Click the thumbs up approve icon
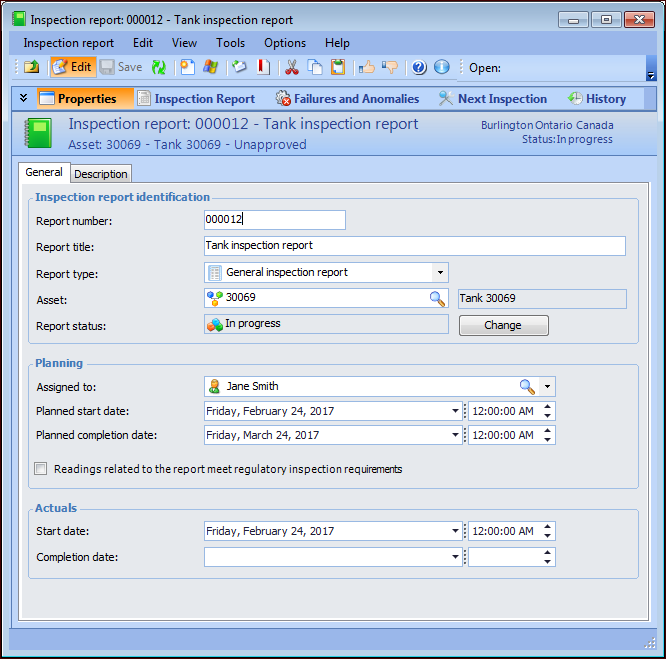666x659 pixels. pyautogui.click(x=367, y=67)
